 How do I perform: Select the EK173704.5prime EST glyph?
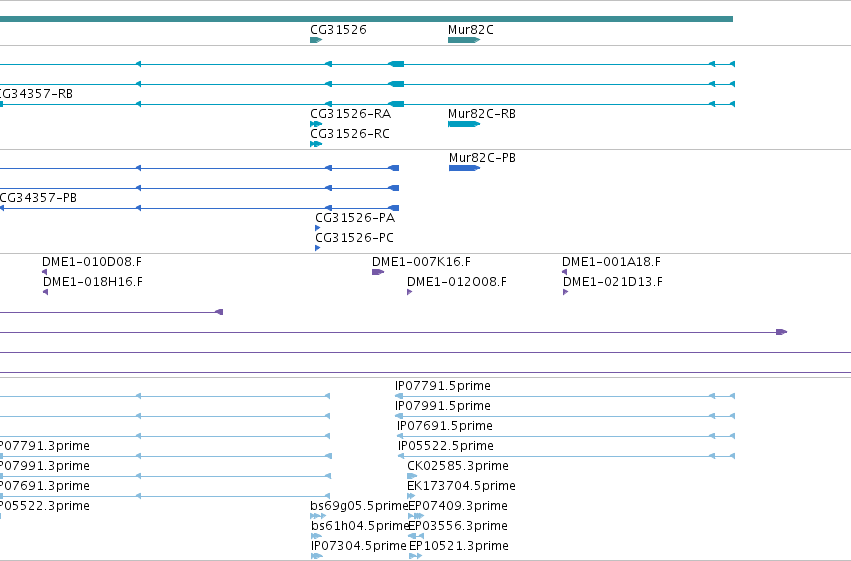pos(411,496)
